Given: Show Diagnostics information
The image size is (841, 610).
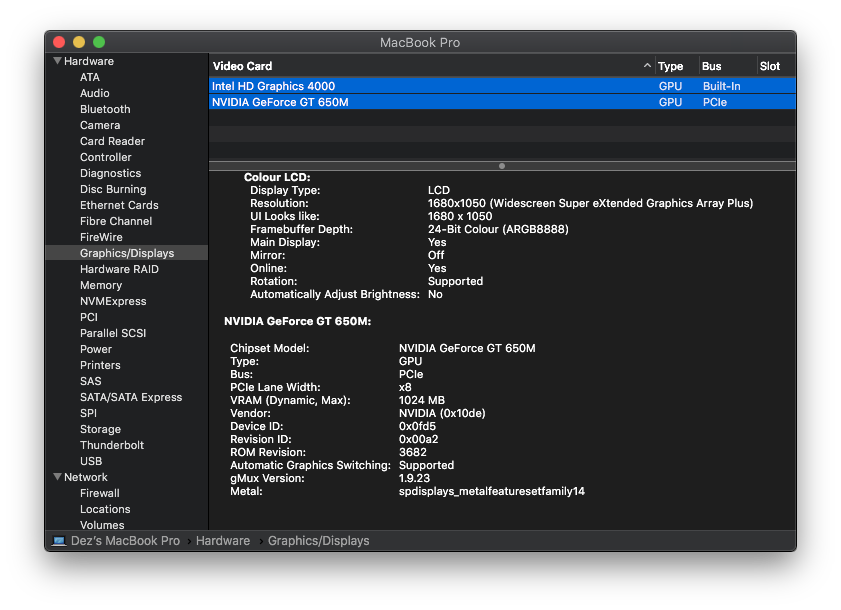Looking at the screenshot, I should 110,173.
